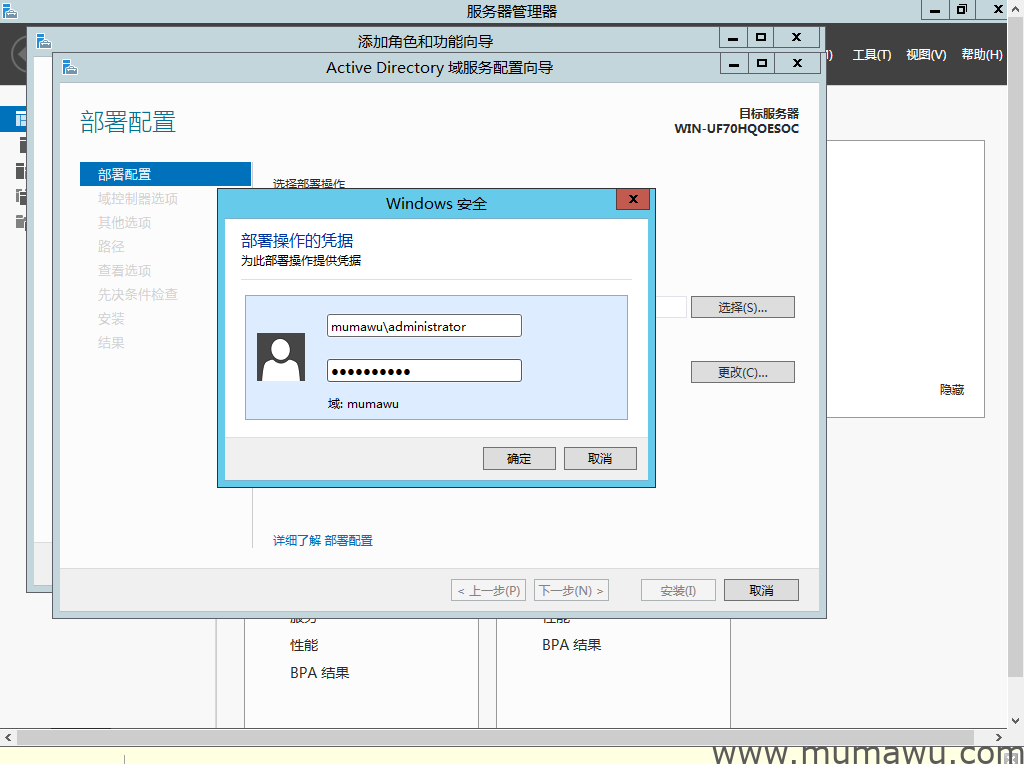This screenshot has width=1024, height=764.
Task: Open the 详细了解 部署配置 link
Action: pos(323,540)
